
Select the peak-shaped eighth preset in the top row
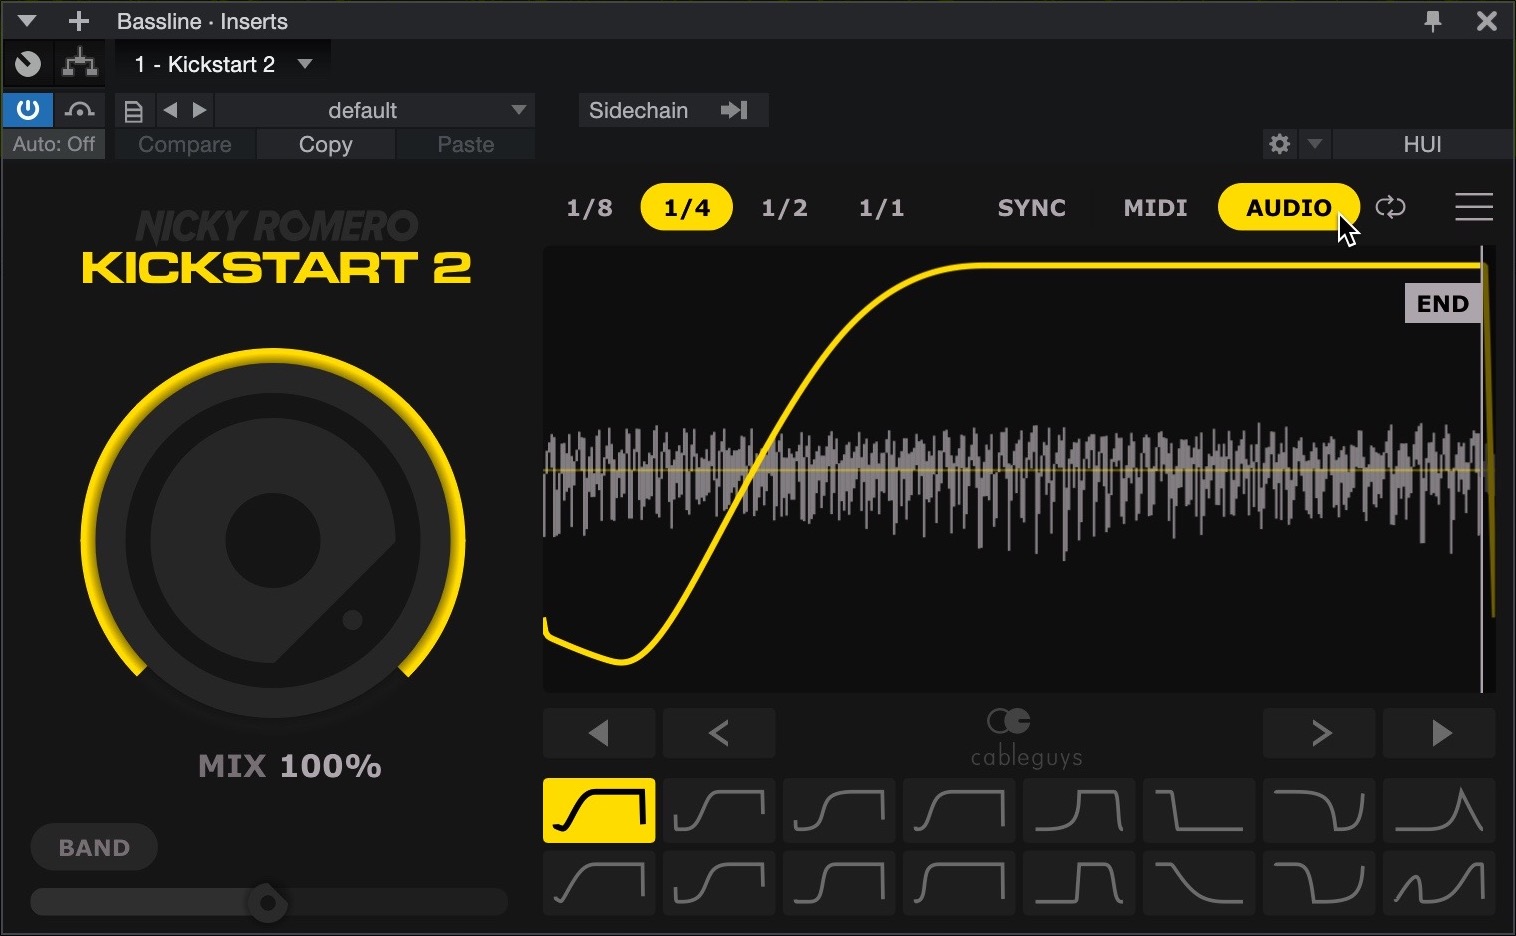(x=1439, y=810)
